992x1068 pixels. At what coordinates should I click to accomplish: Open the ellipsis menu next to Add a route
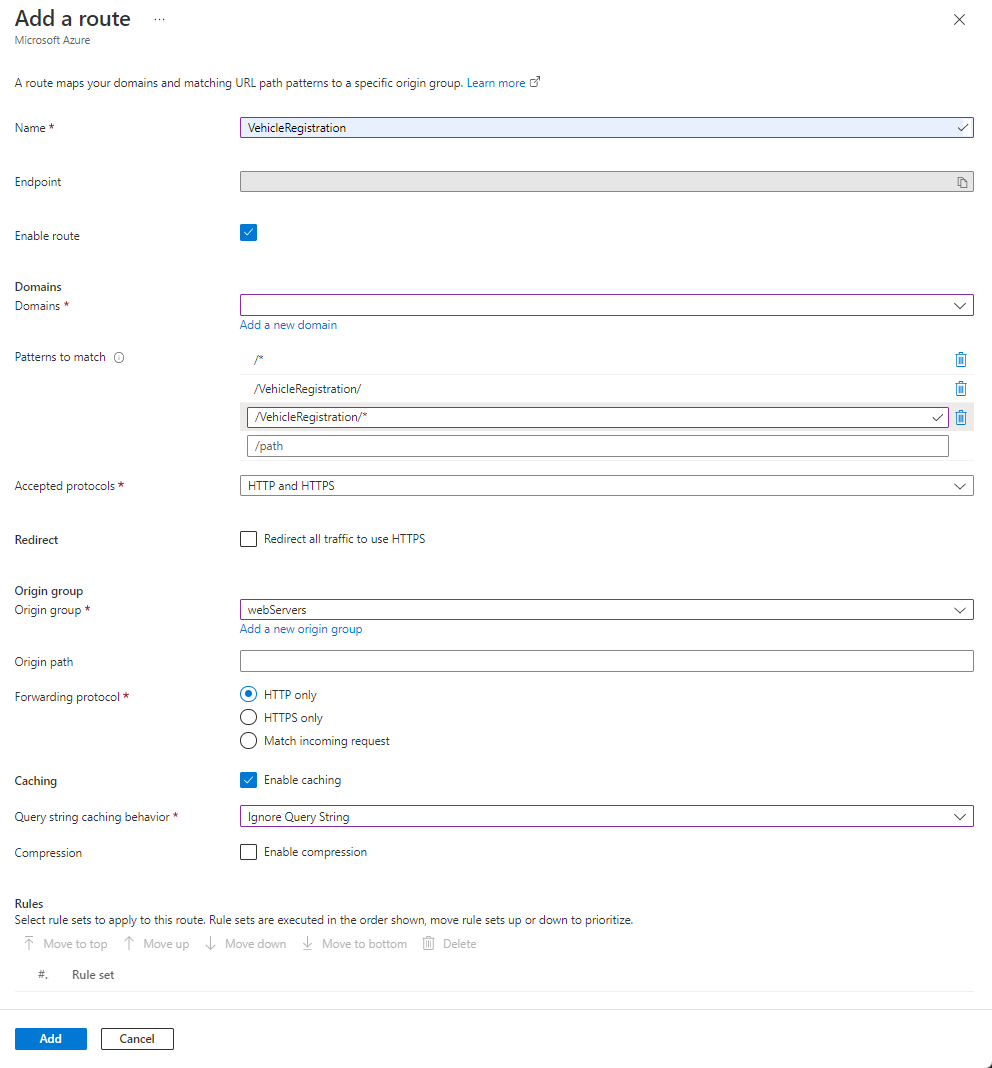(159, 19)
